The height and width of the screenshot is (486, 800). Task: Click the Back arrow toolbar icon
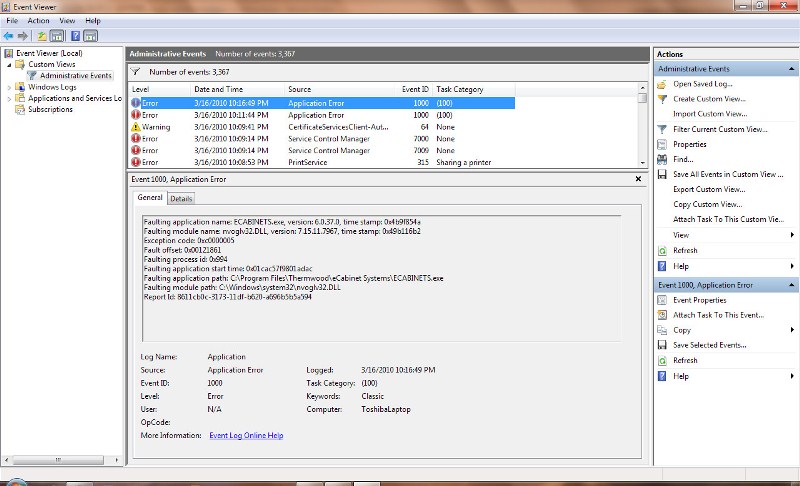pyautogui.click(x=9, y=36)
